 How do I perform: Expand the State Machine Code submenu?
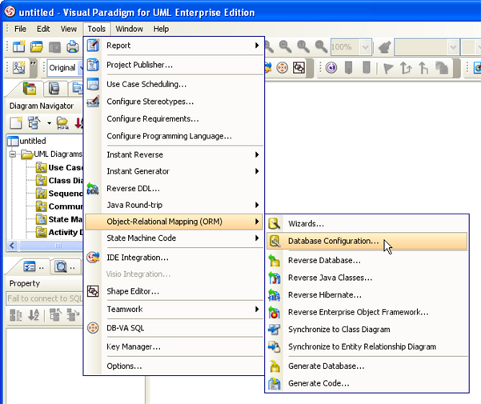click(257, 238)
